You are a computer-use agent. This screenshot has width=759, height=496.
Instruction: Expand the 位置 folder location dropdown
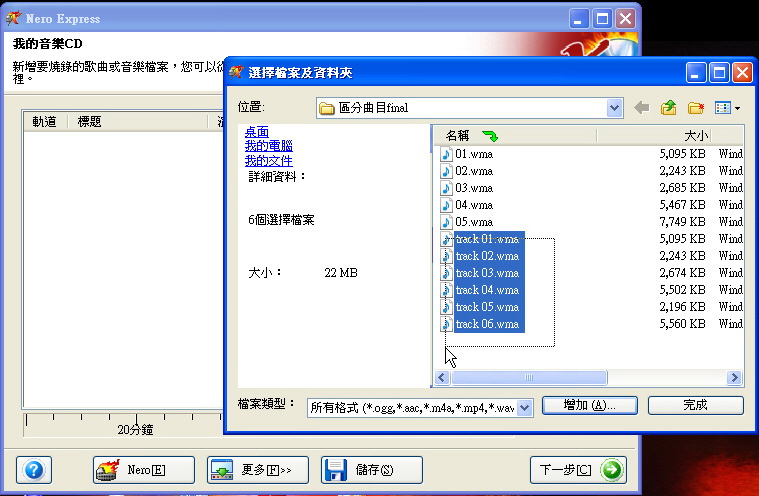click(x=614, y=108)
